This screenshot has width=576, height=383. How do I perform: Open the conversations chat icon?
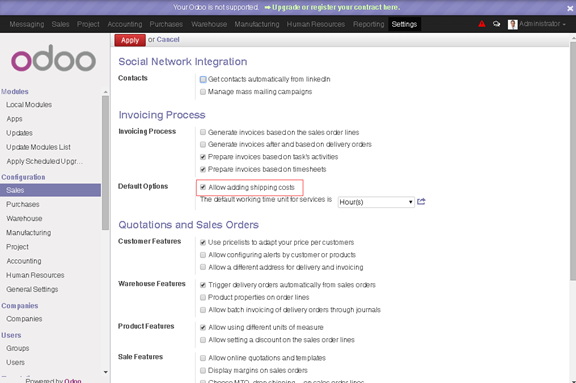(496, 24)
